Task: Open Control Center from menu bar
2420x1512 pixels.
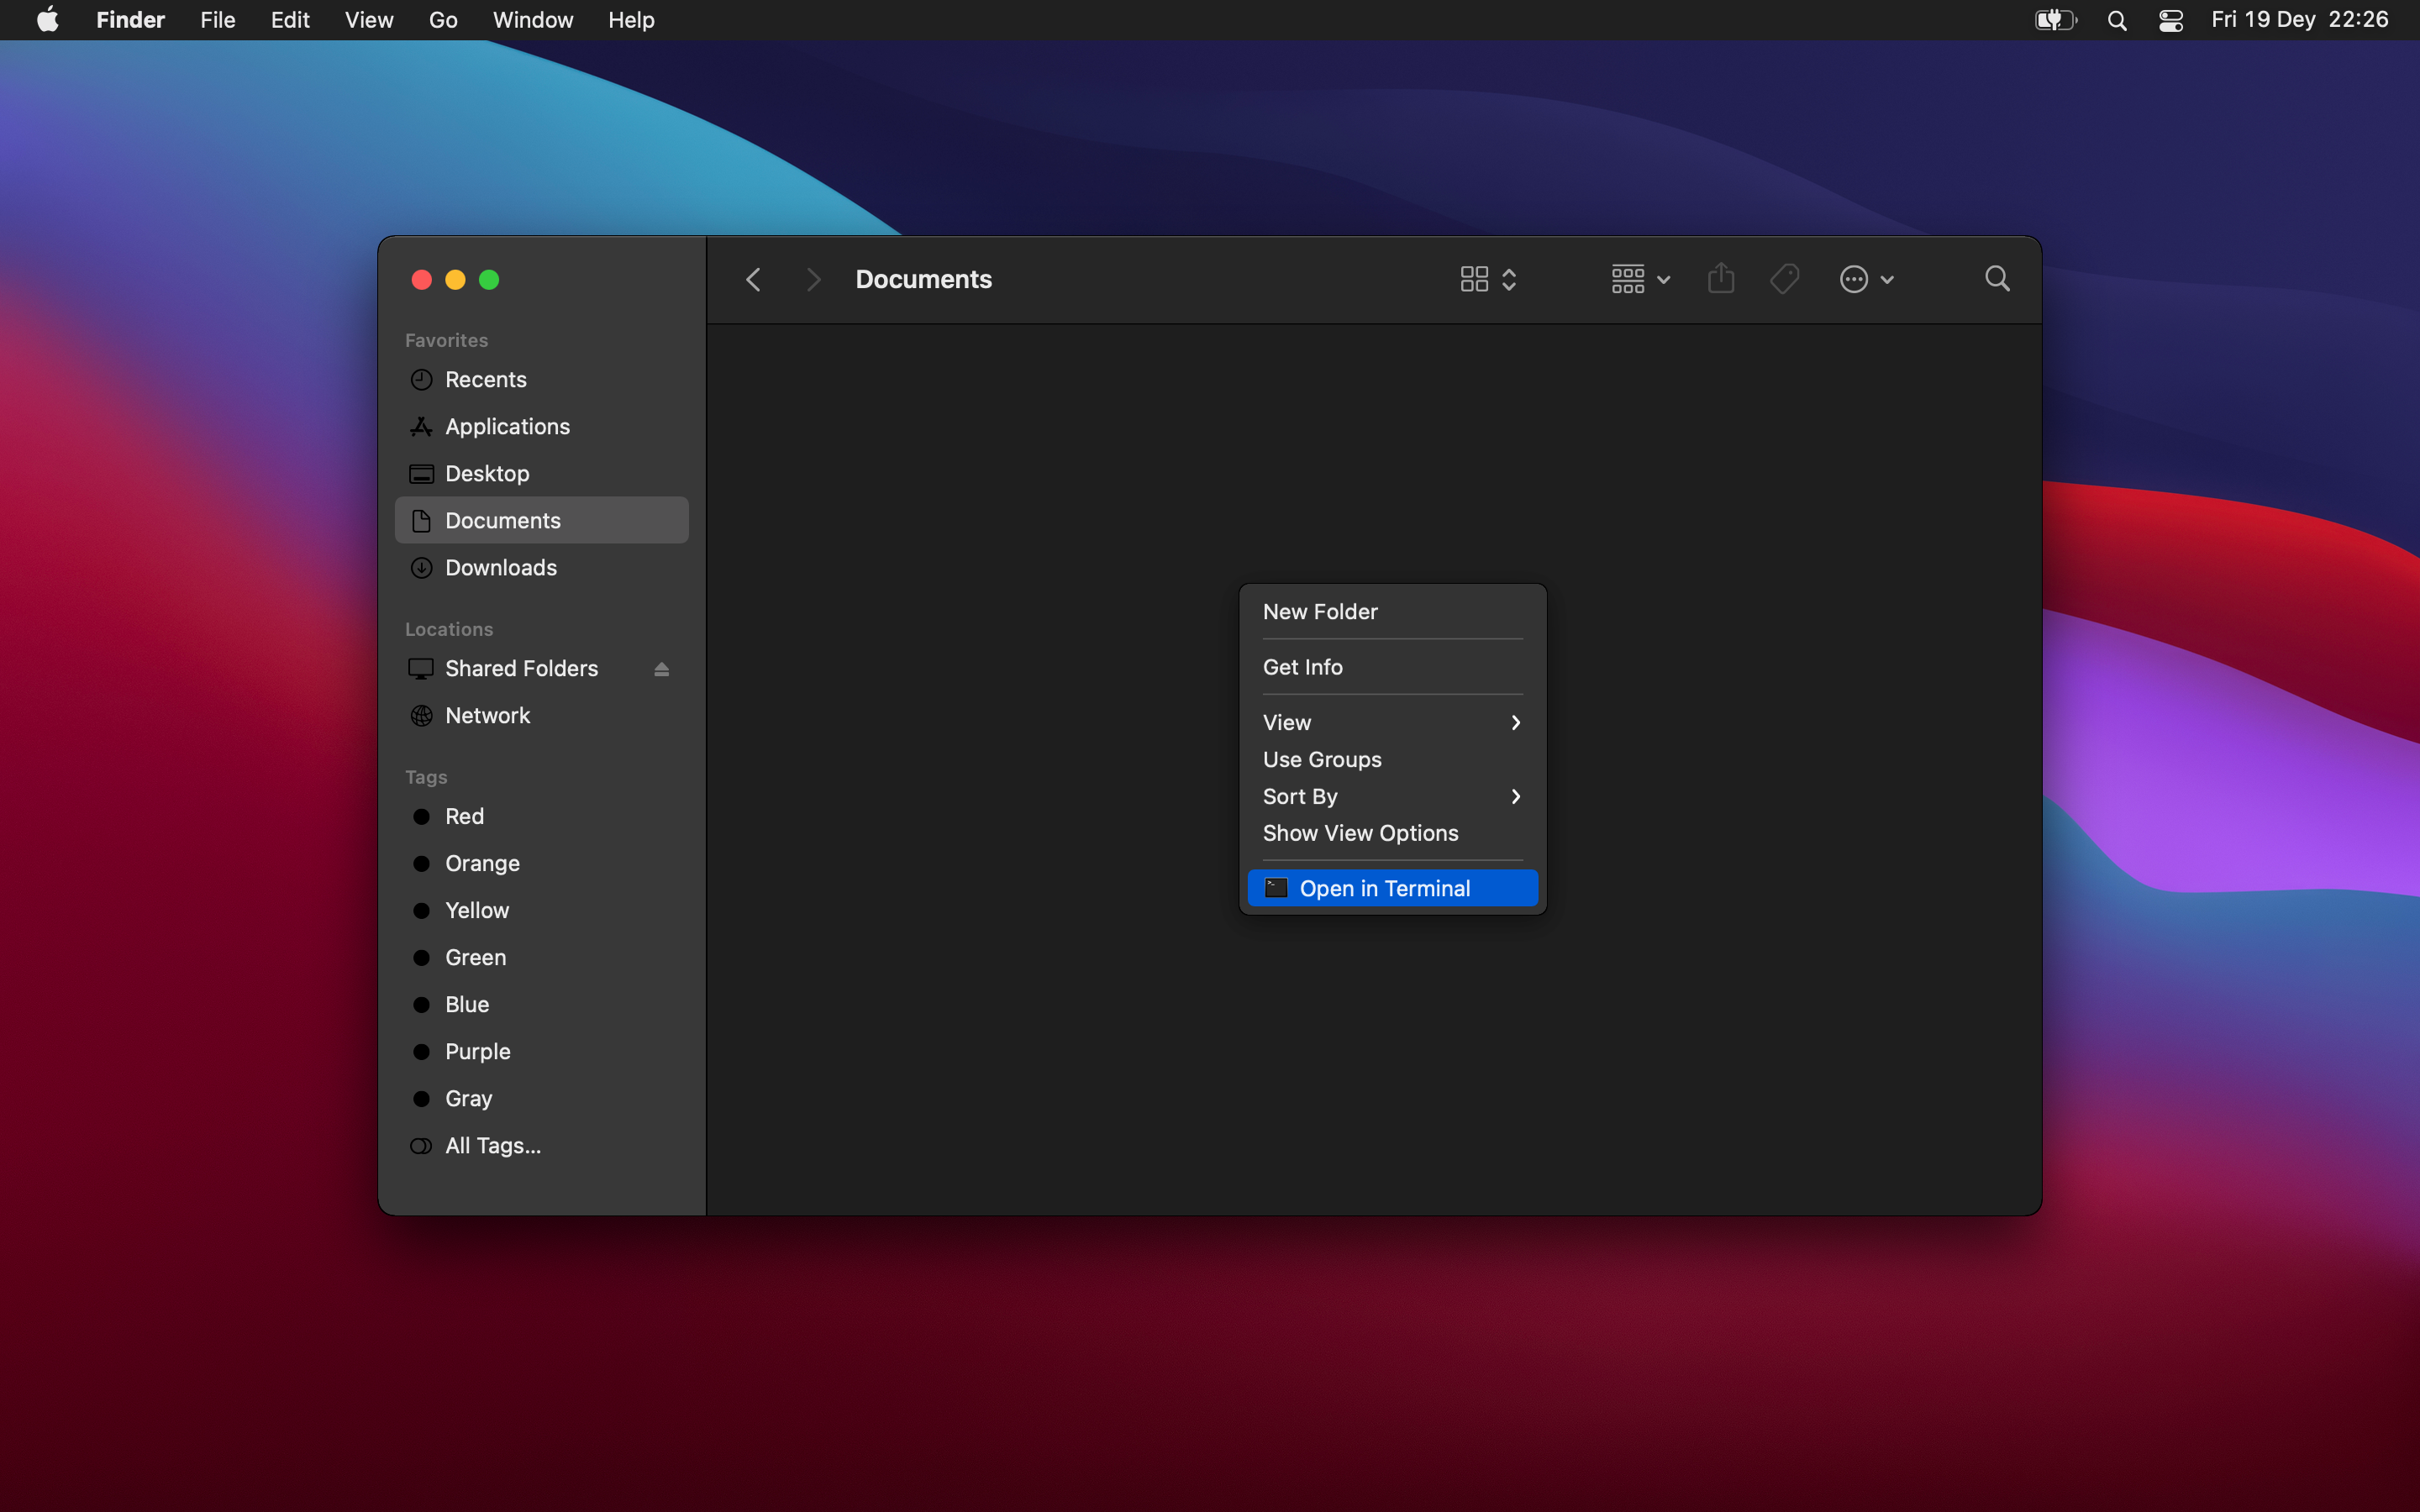Action: click(x=2170, y=20)
